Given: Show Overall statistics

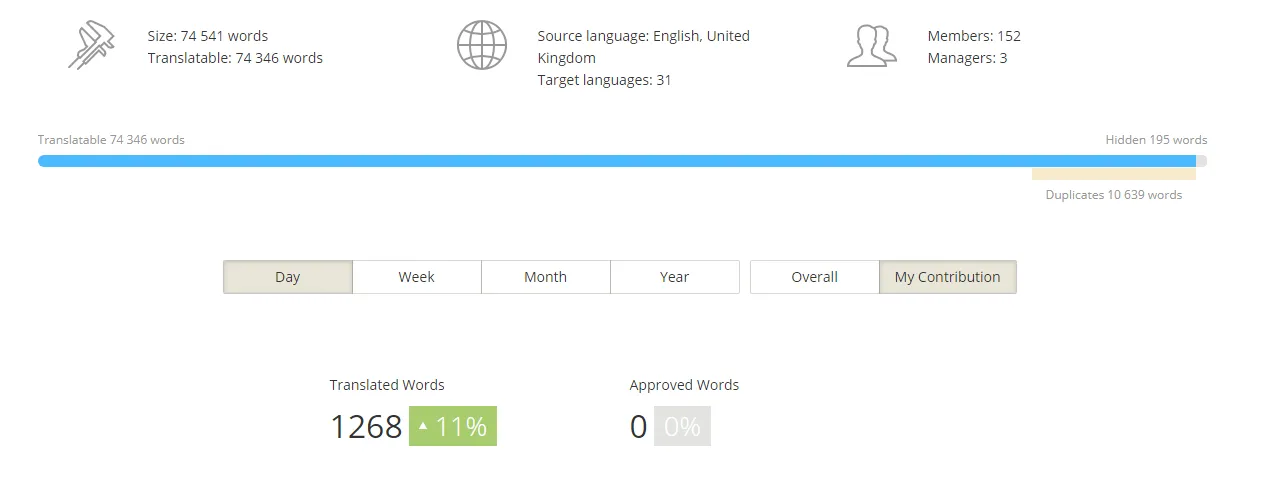Looking at the screenshot, I should [815, 277].
